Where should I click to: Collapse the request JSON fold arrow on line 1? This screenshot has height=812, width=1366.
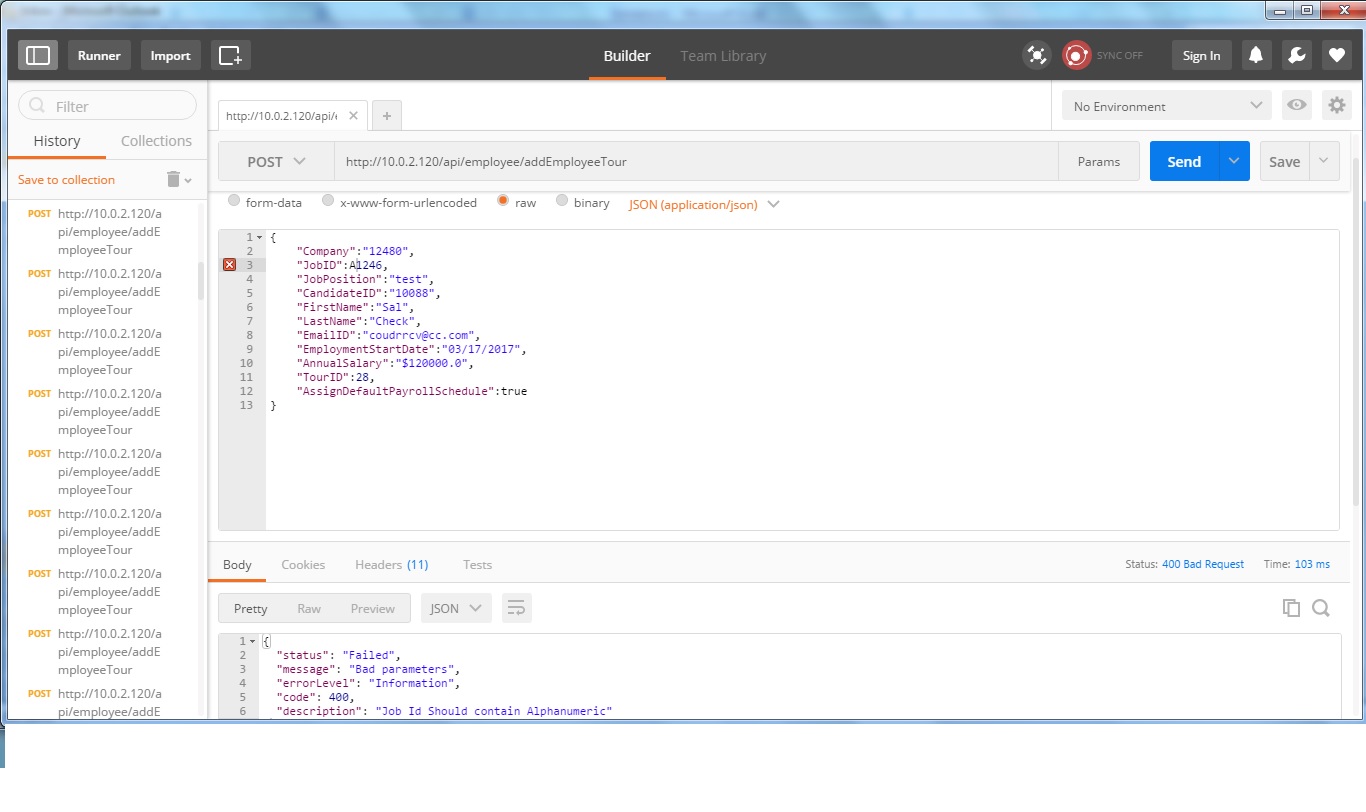(x=260, y=237)
